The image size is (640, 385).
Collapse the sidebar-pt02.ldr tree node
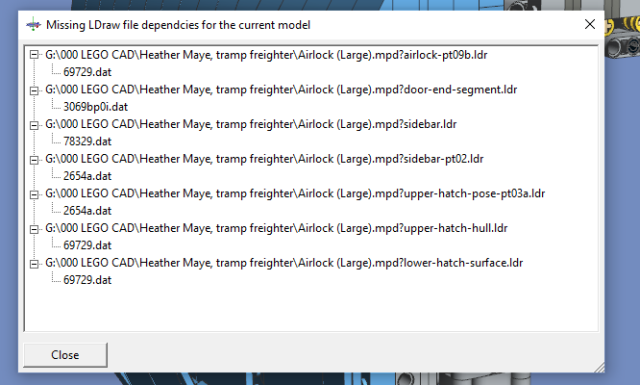(x=34, y=160)
